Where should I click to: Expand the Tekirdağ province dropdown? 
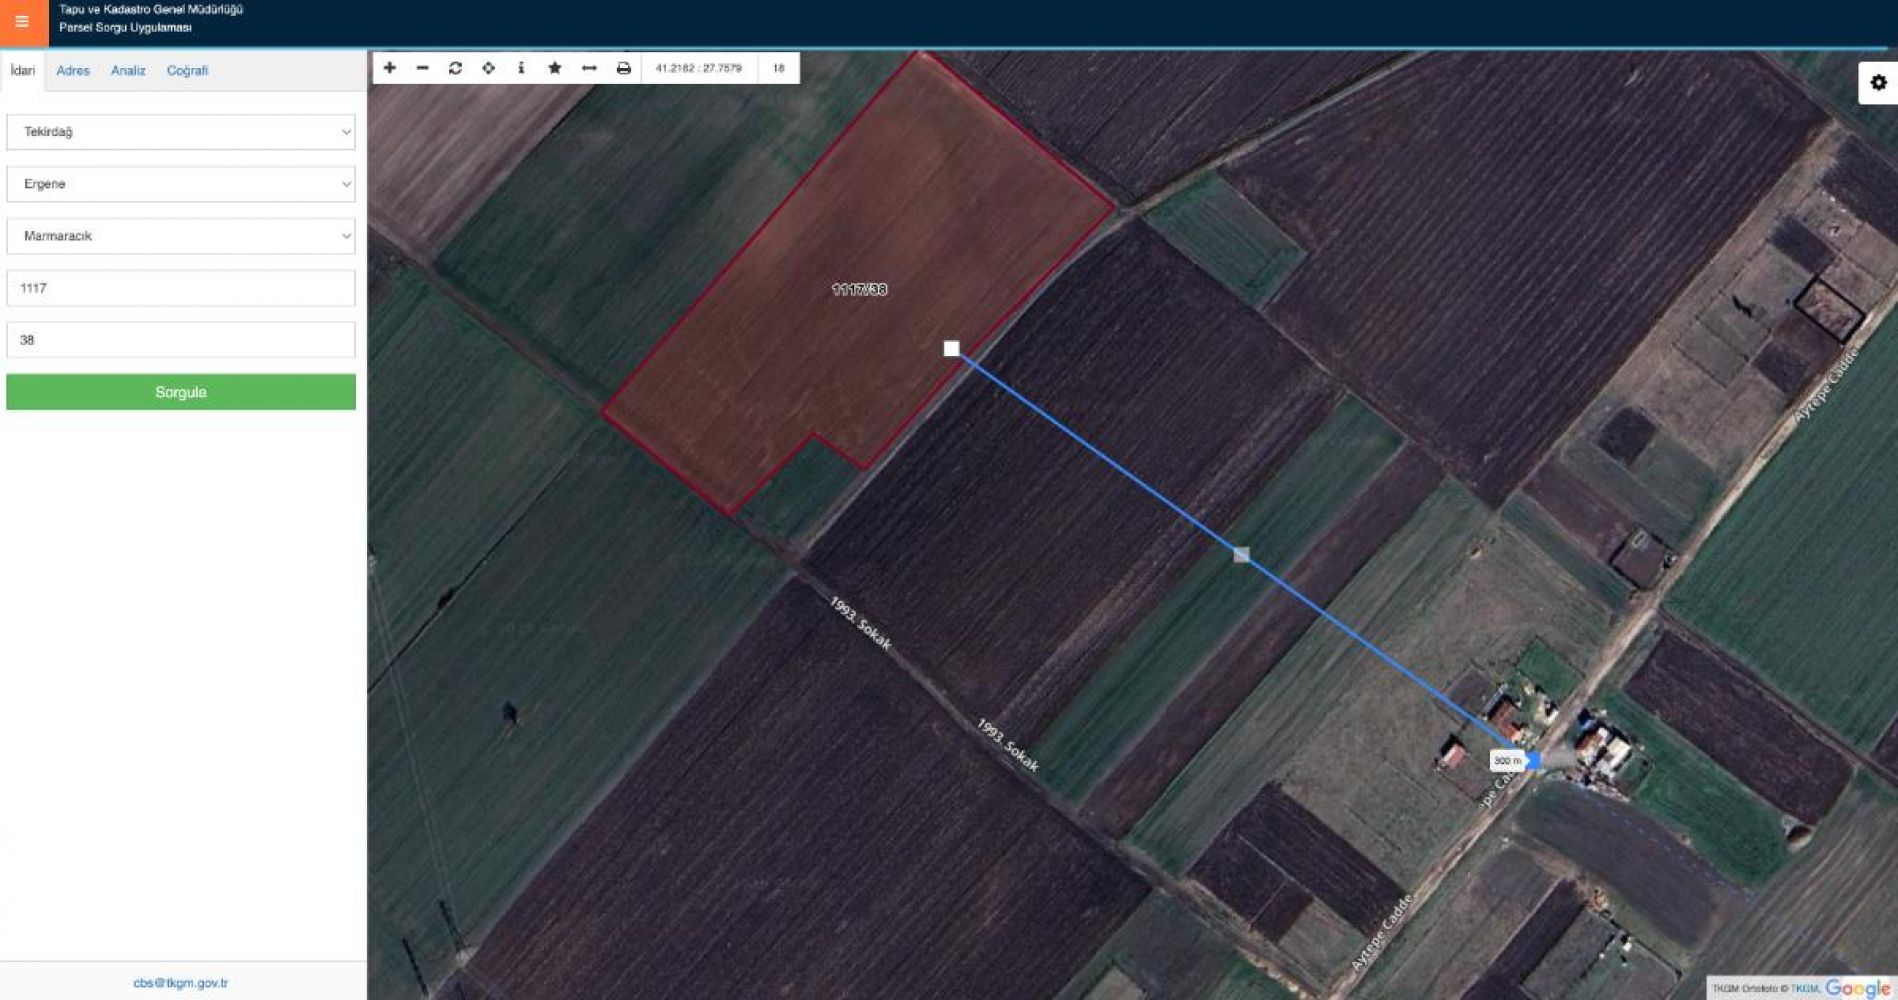tap(181, 132)
